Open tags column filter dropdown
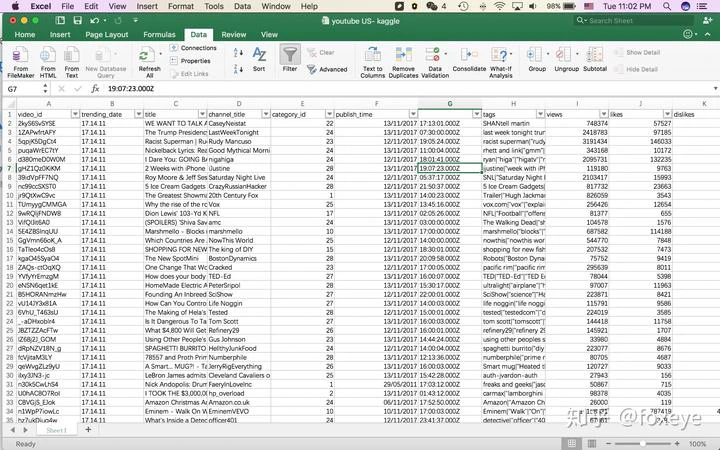This screenshot has width=720, height=450. (540, 114)
